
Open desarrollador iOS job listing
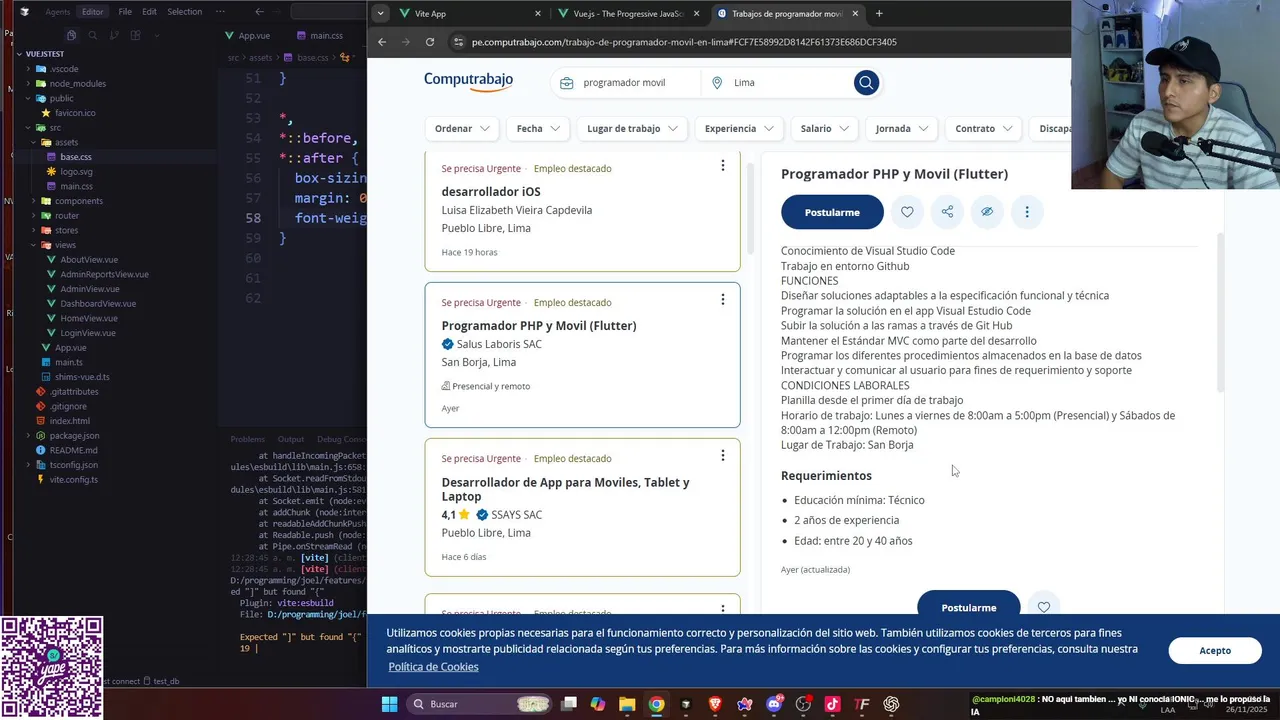point(491,191)
